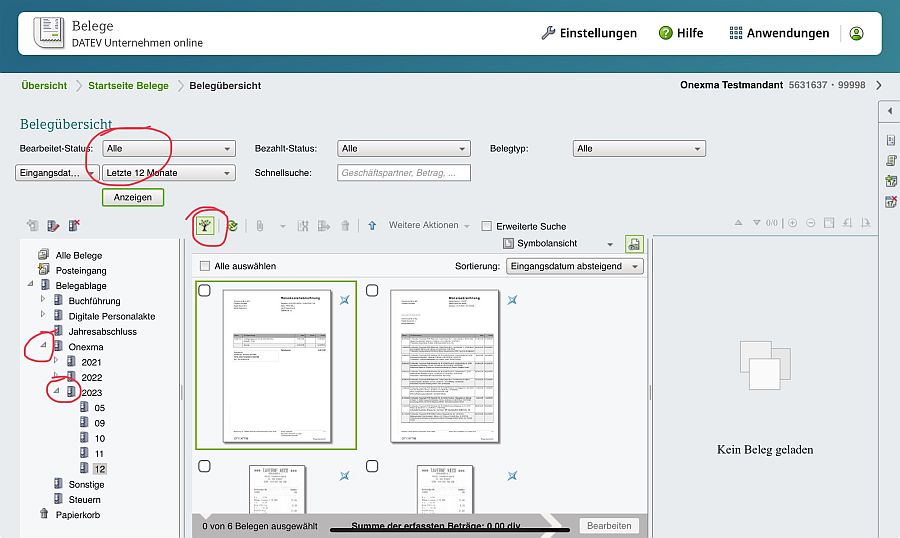Open the Eingangsdat... date type dropdown
Image resolution: width=900 pixels, height=538 pixels.
pyautogui.click(x=57, y=173)
